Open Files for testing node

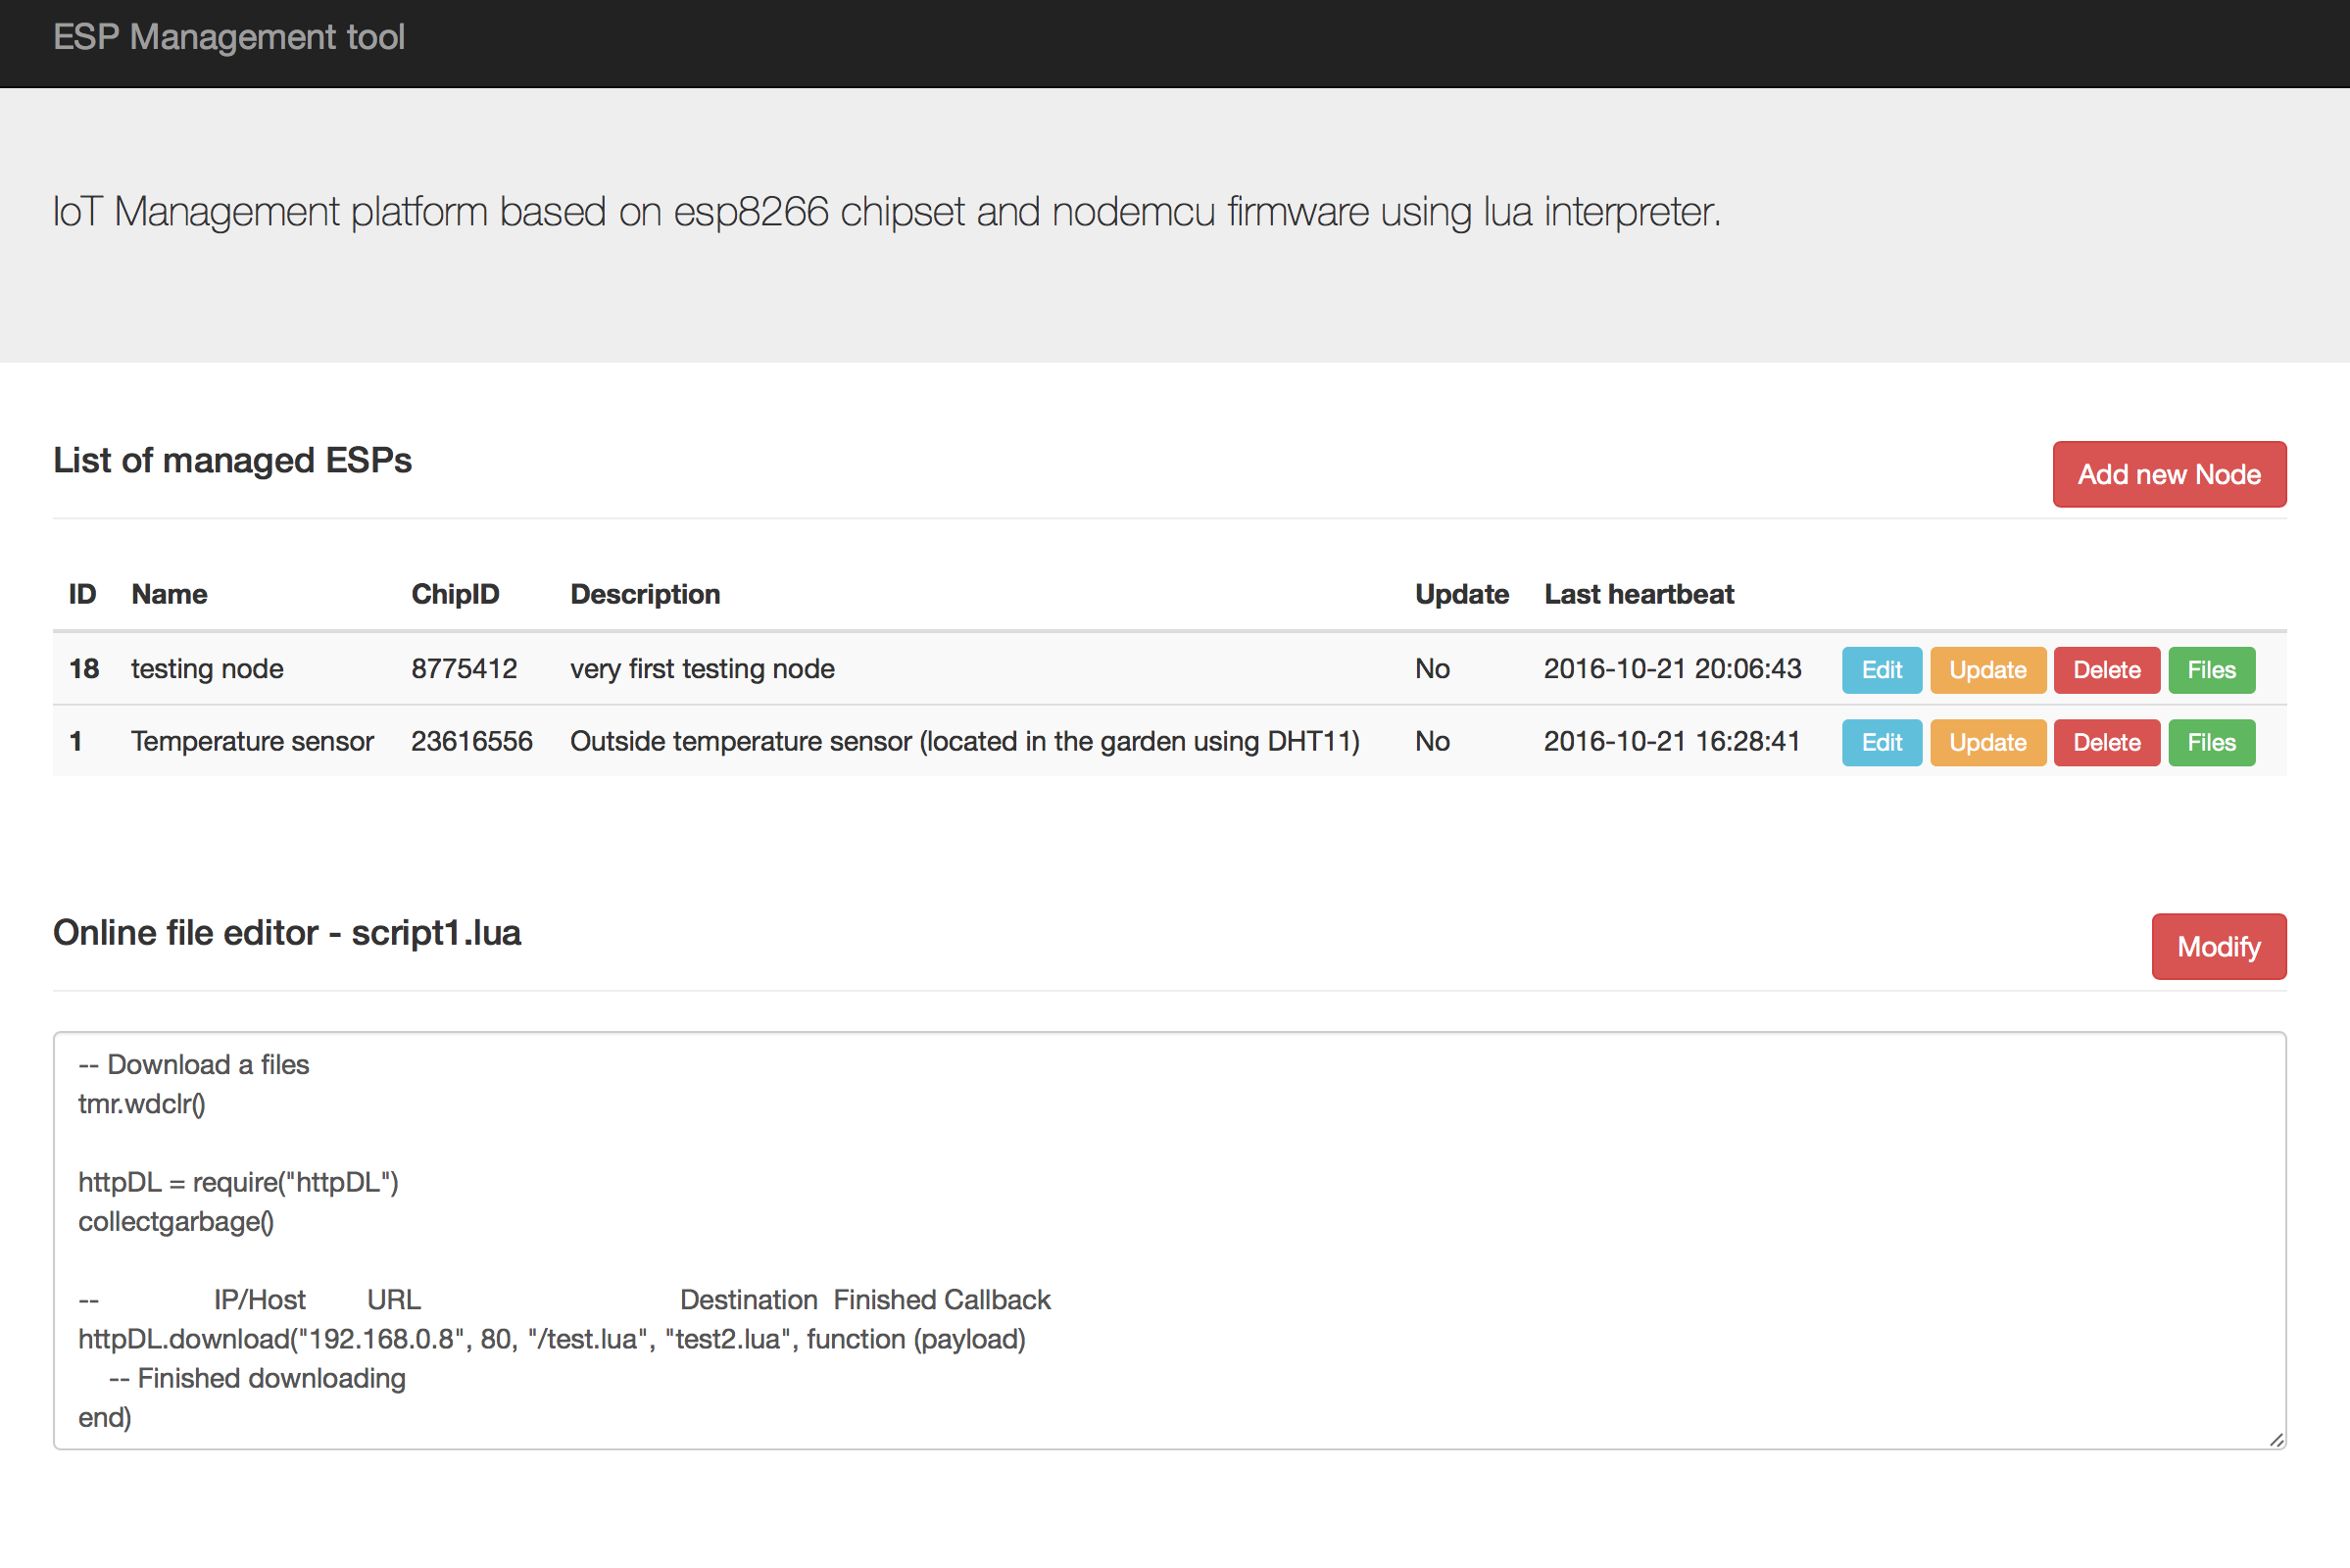click(2210, 670)
